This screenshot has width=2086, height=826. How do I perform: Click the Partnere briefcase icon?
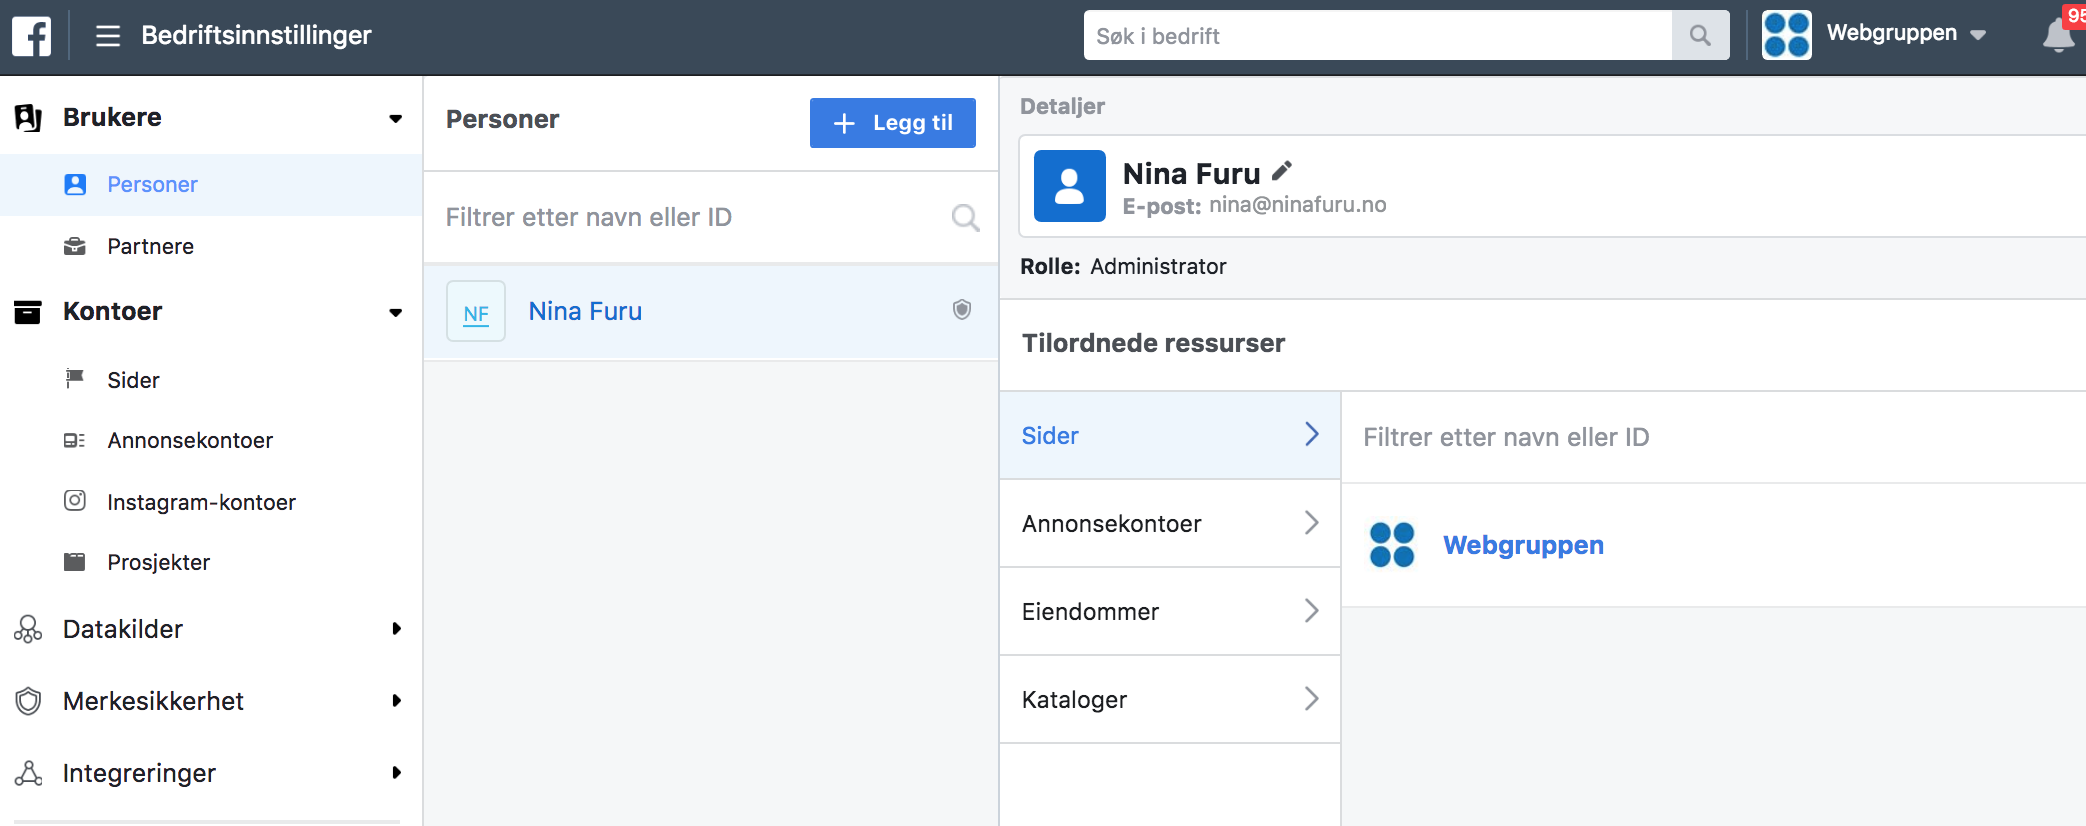(75, 246)
